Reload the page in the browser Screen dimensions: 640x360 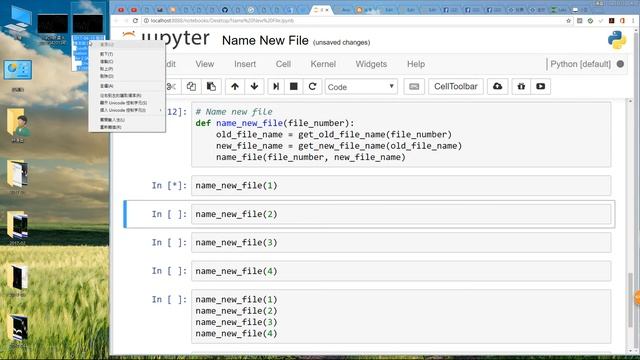(136, 20)
